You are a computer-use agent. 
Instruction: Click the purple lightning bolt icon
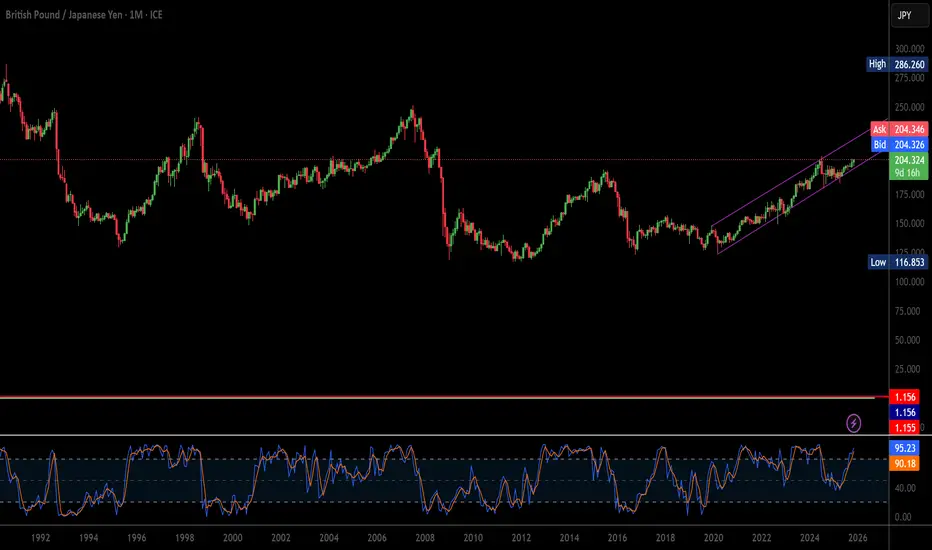point(854,423)
